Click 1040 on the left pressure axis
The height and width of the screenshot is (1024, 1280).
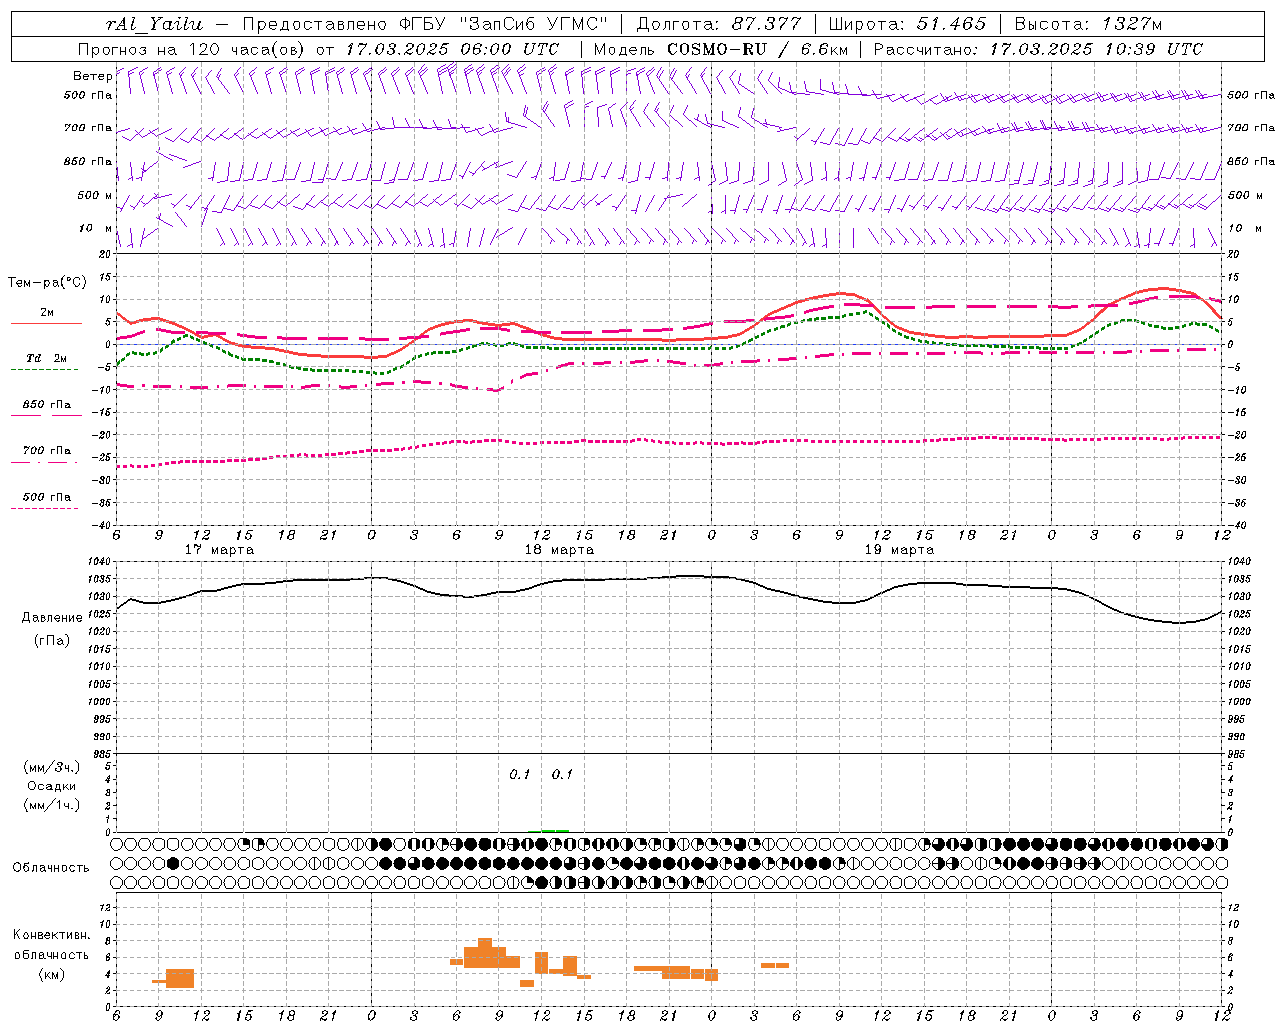[101, 562]
